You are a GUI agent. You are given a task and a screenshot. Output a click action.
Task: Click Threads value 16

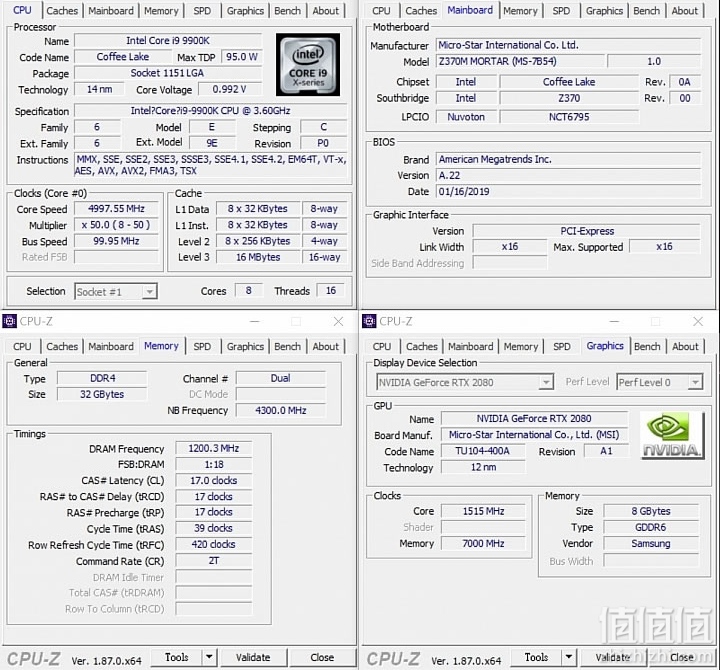[x=331, y=291]
